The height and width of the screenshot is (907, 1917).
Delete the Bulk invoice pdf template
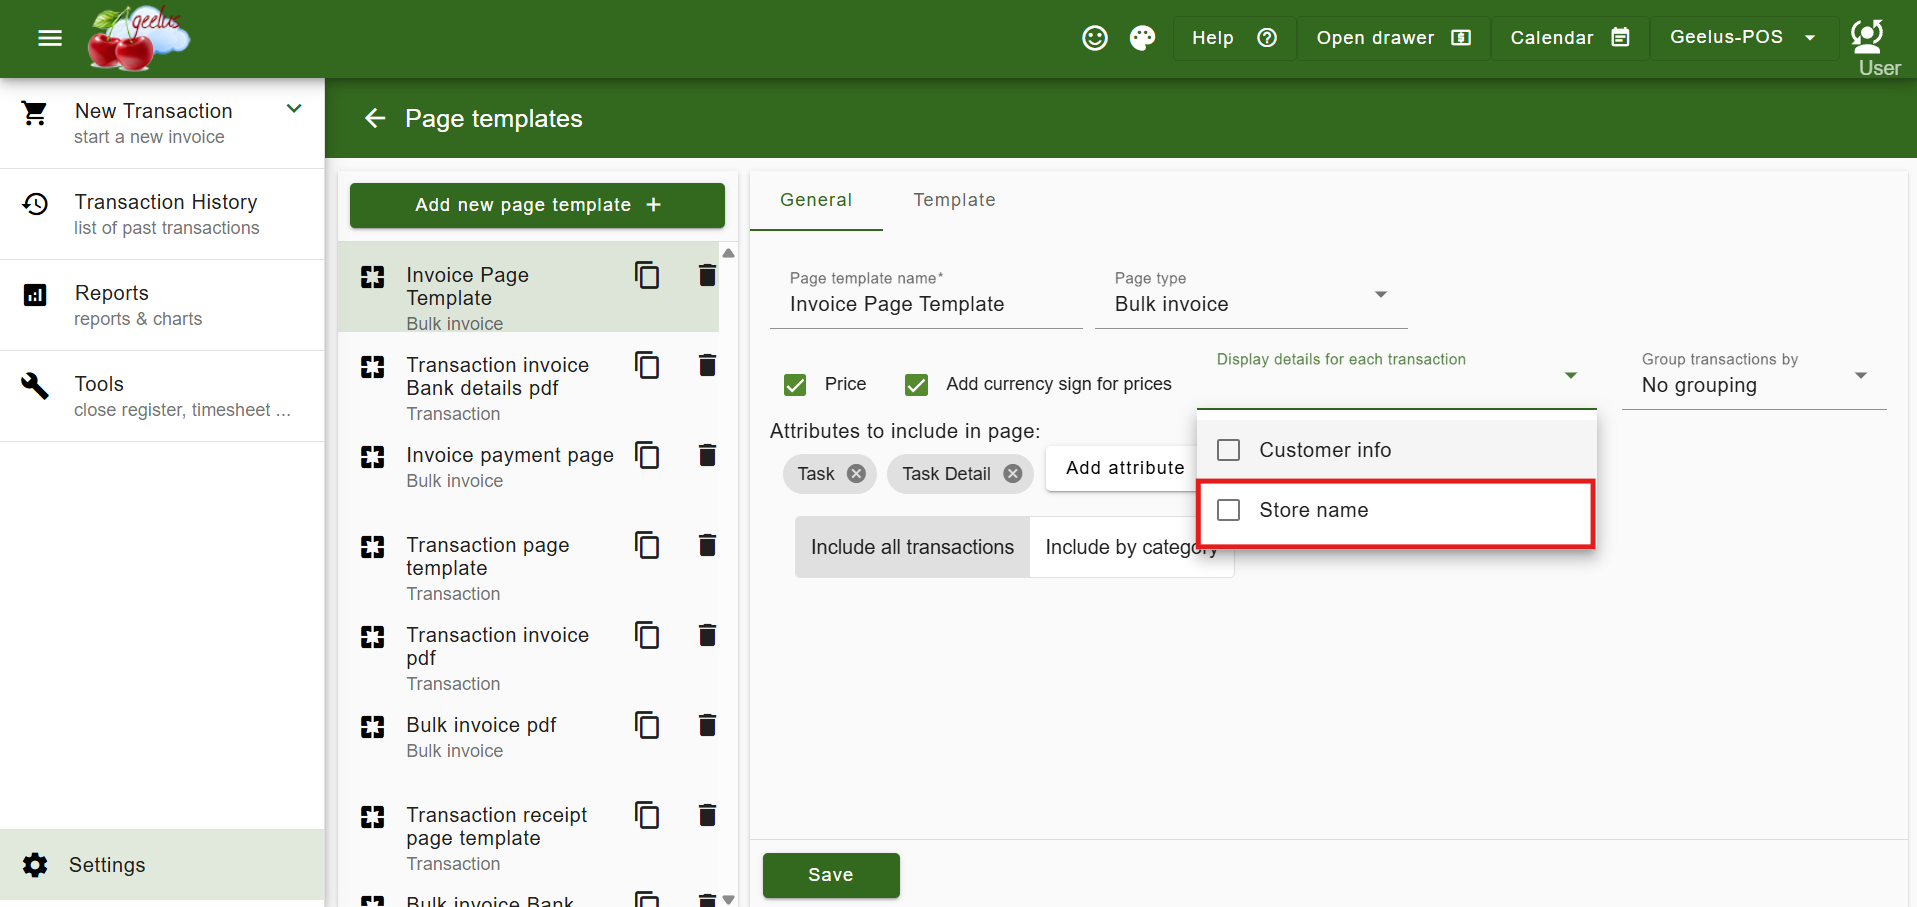click(x=707, y=726)
